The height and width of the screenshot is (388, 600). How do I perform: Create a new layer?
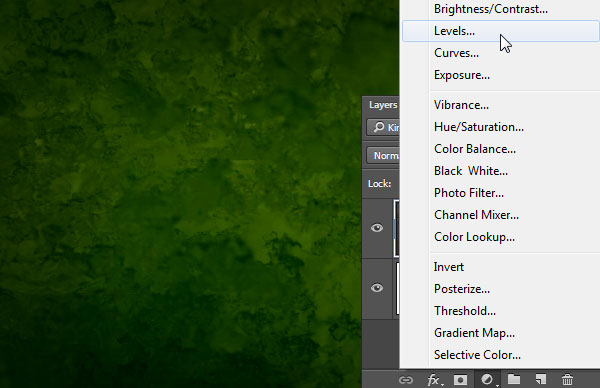click(541, 379)
